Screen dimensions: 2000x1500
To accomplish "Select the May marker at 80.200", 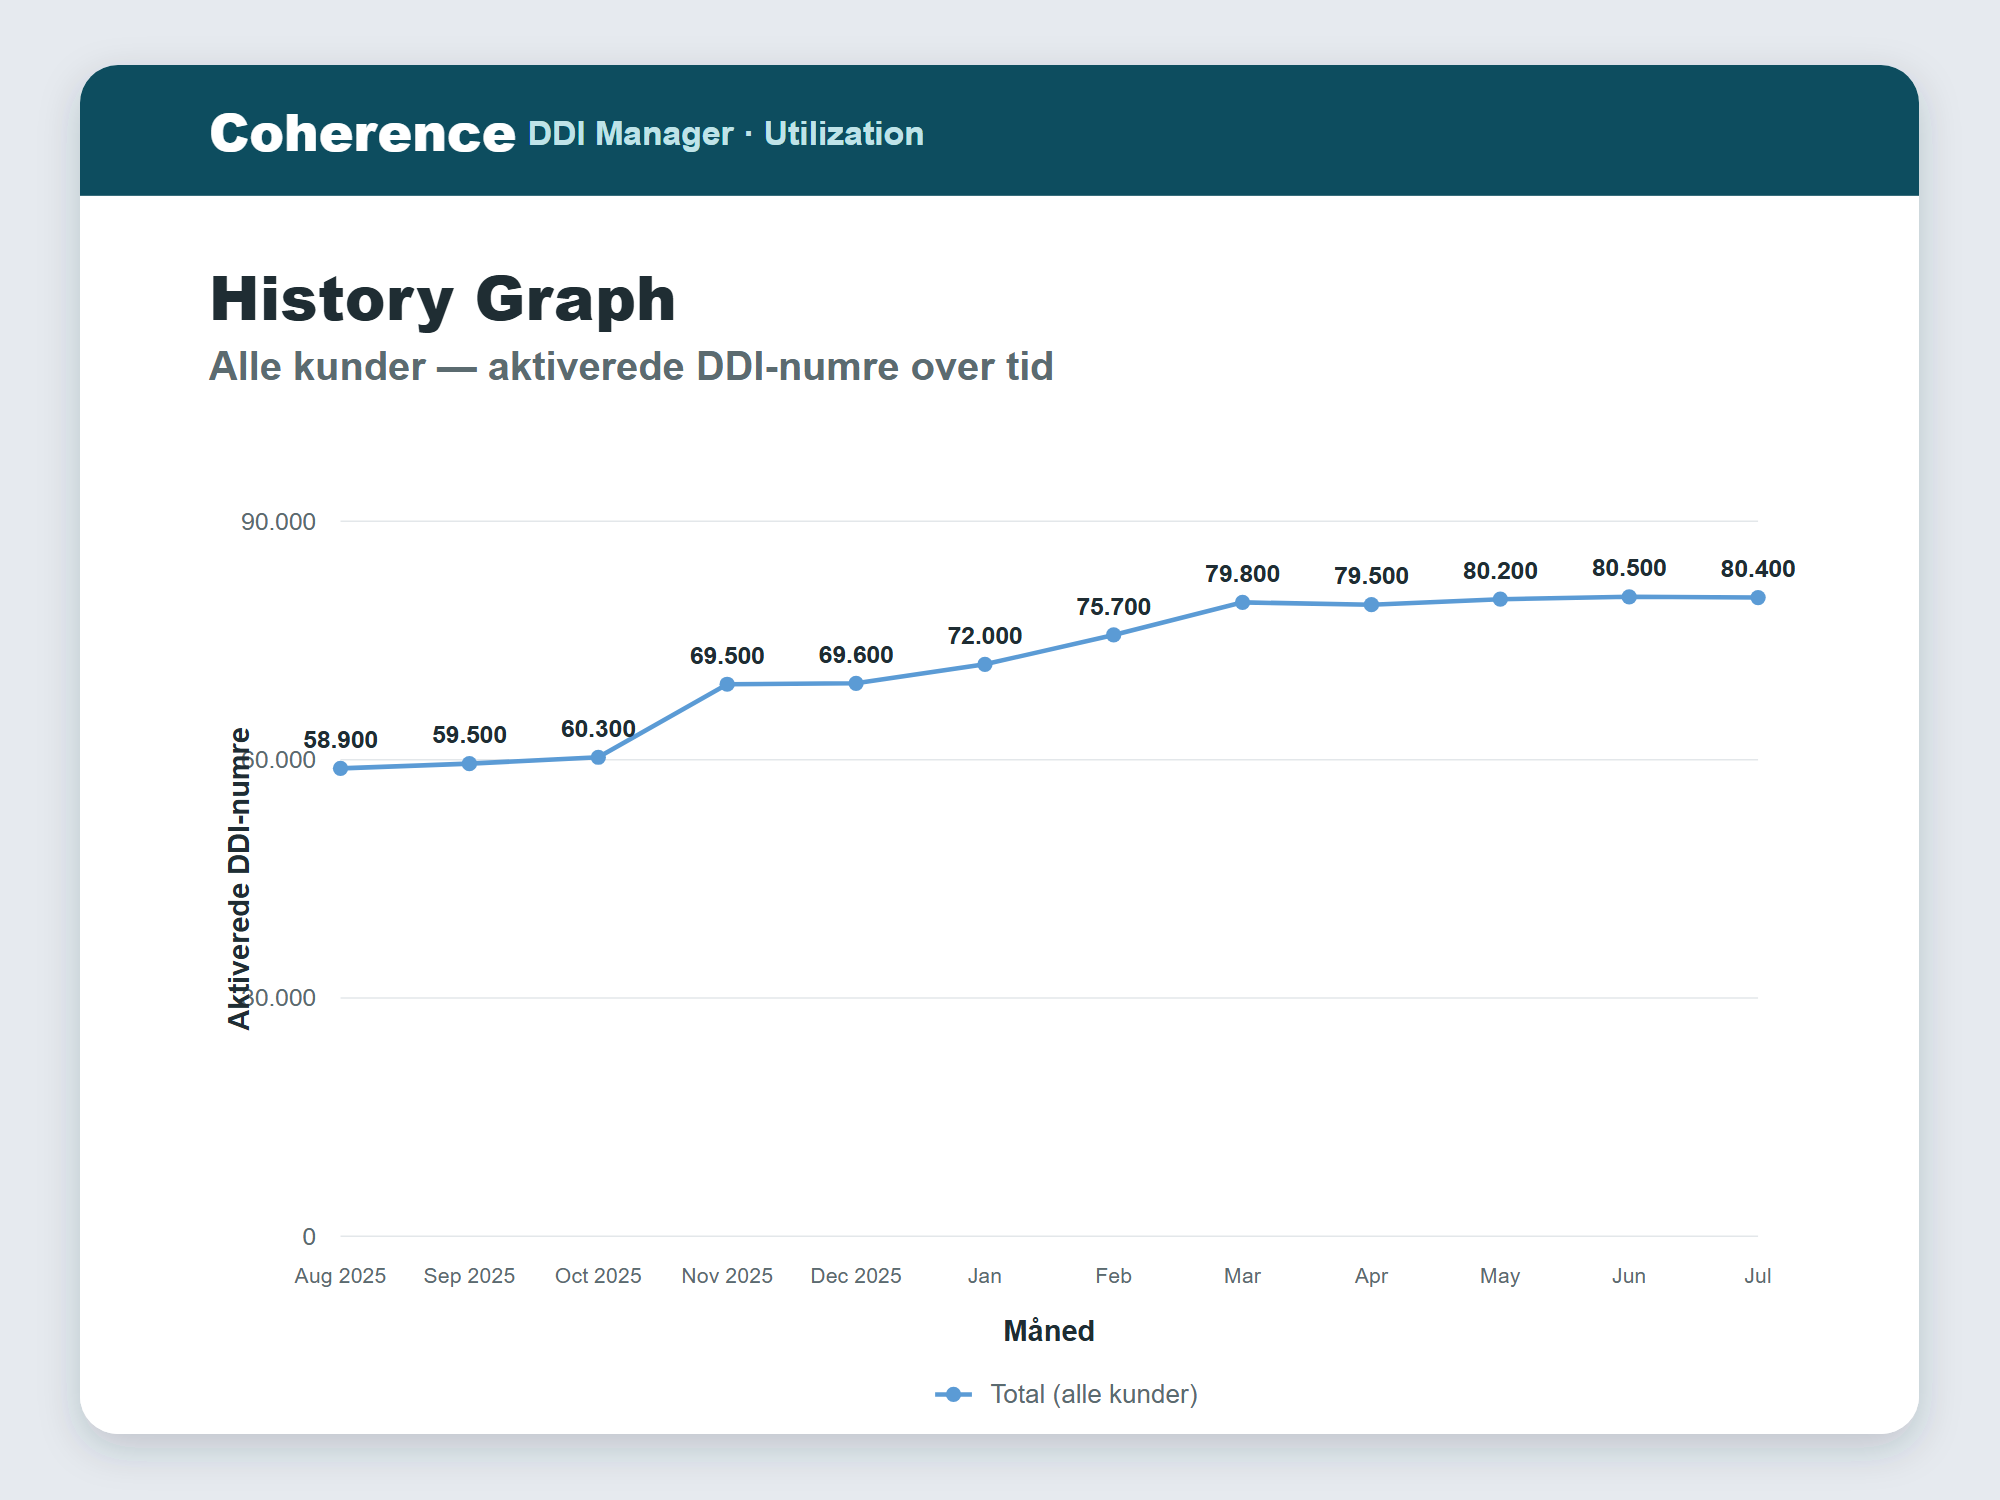I will [1500, 599].
